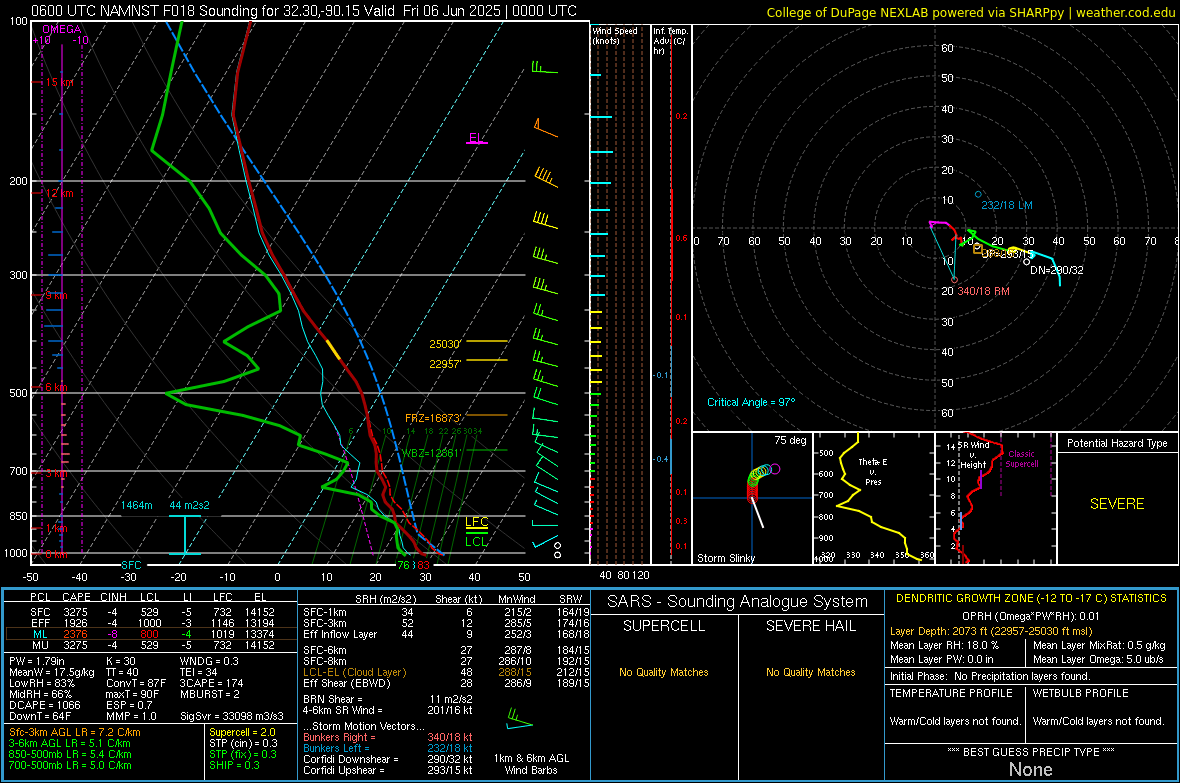This screenshot has height=783, width=1180.
Task: Click the Storm Slinky label
Action: click(x=725, y=558)
